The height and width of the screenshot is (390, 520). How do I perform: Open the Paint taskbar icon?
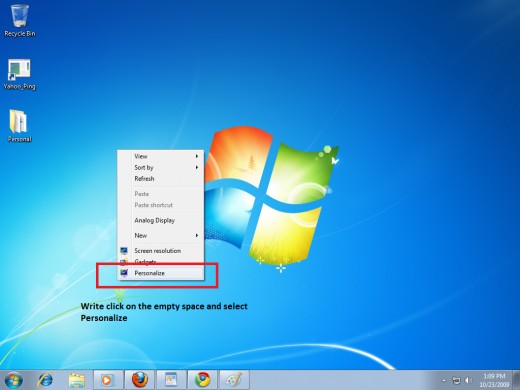coord(234,380)
